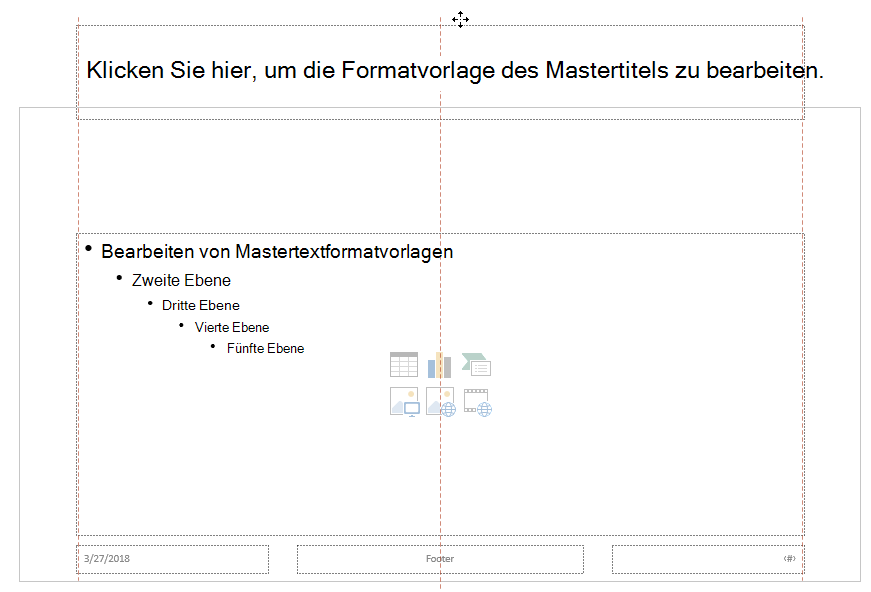Click the slide number placeholder ‹#›
The image size is (871, 592).
[708, 559]
